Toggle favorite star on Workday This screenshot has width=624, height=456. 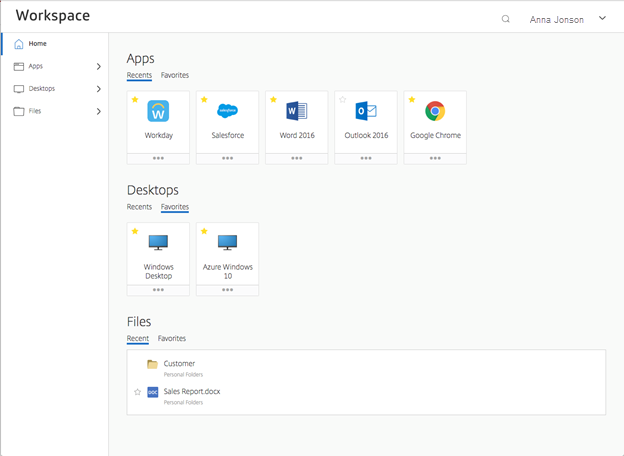135,99
